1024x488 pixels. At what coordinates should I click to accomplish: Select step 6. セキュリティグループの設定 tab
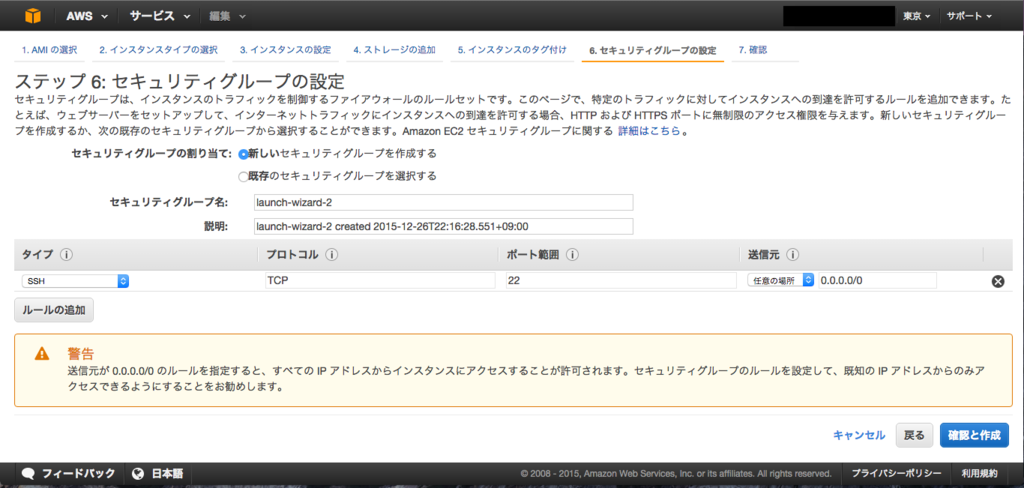click(652, 50)
